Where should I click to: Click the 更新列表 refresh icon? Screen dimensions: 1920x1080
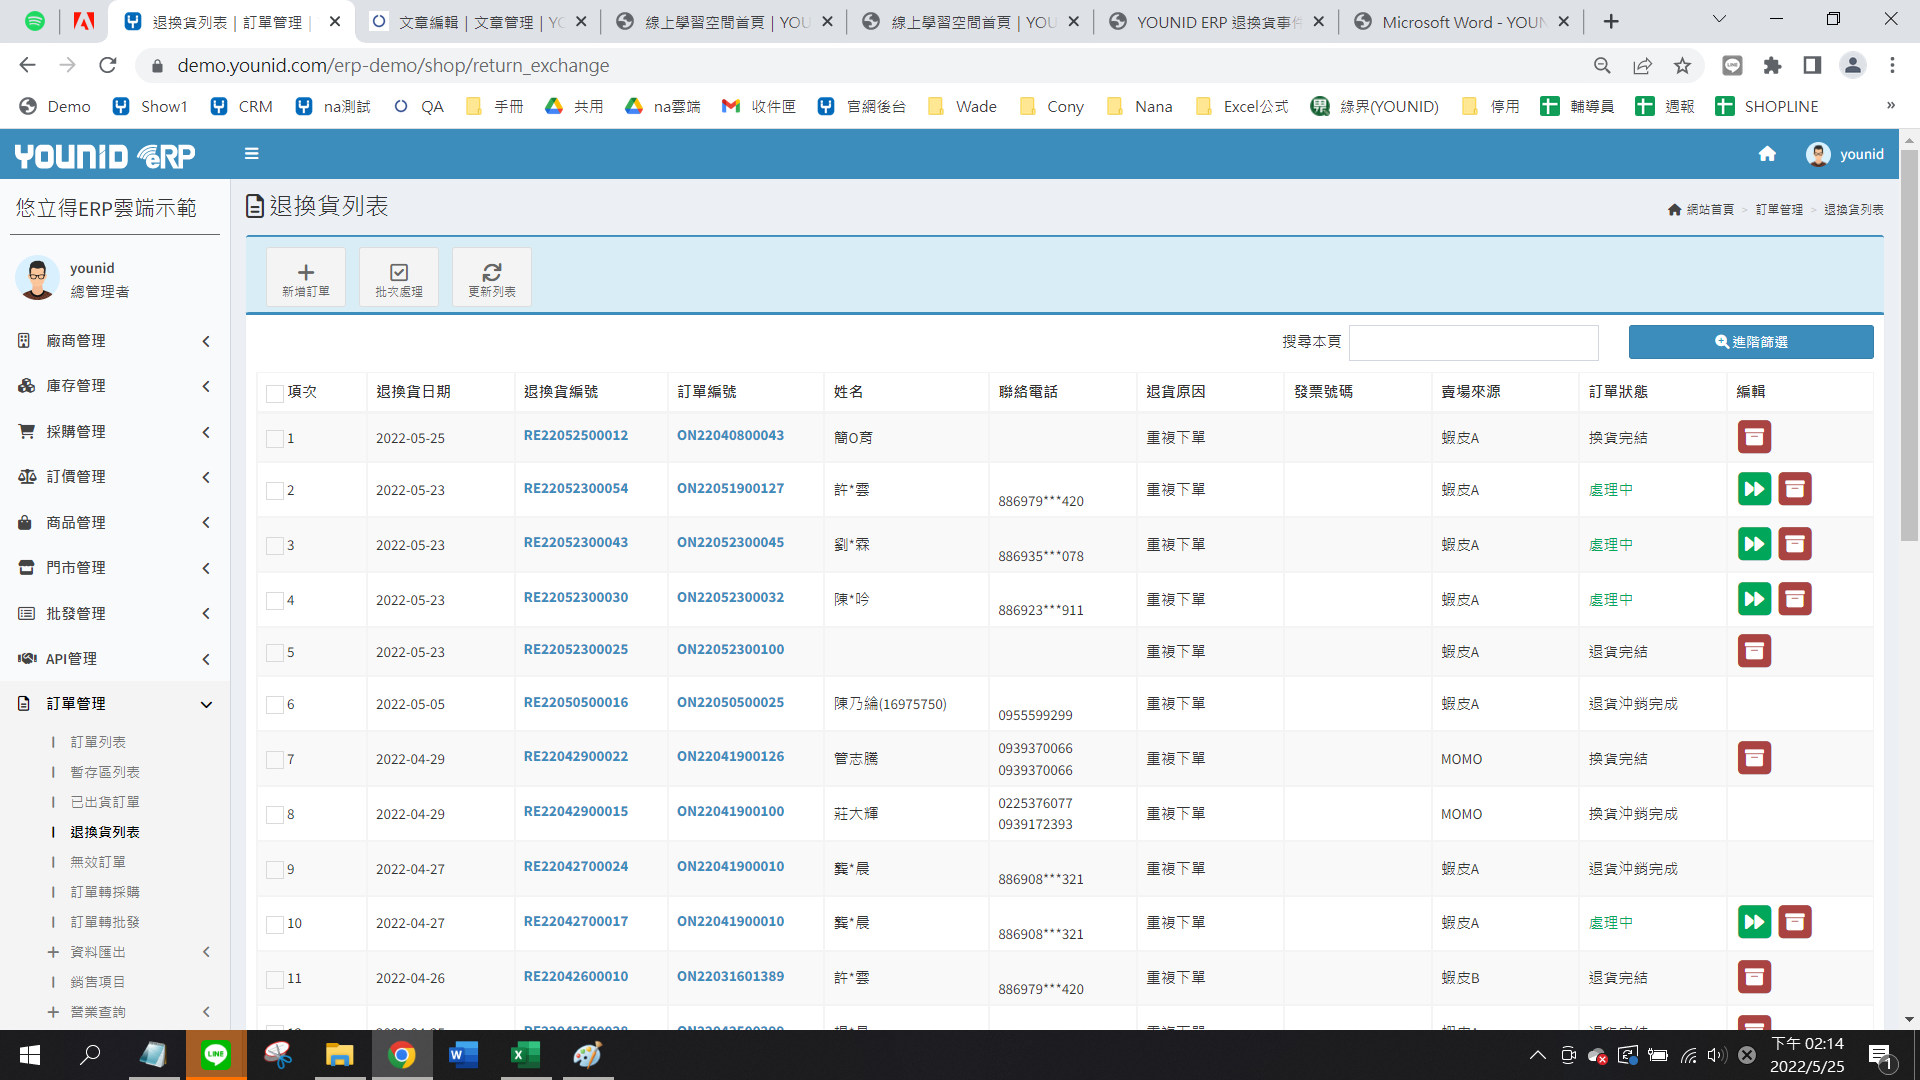pyautogui.click(x=491, y=273)
